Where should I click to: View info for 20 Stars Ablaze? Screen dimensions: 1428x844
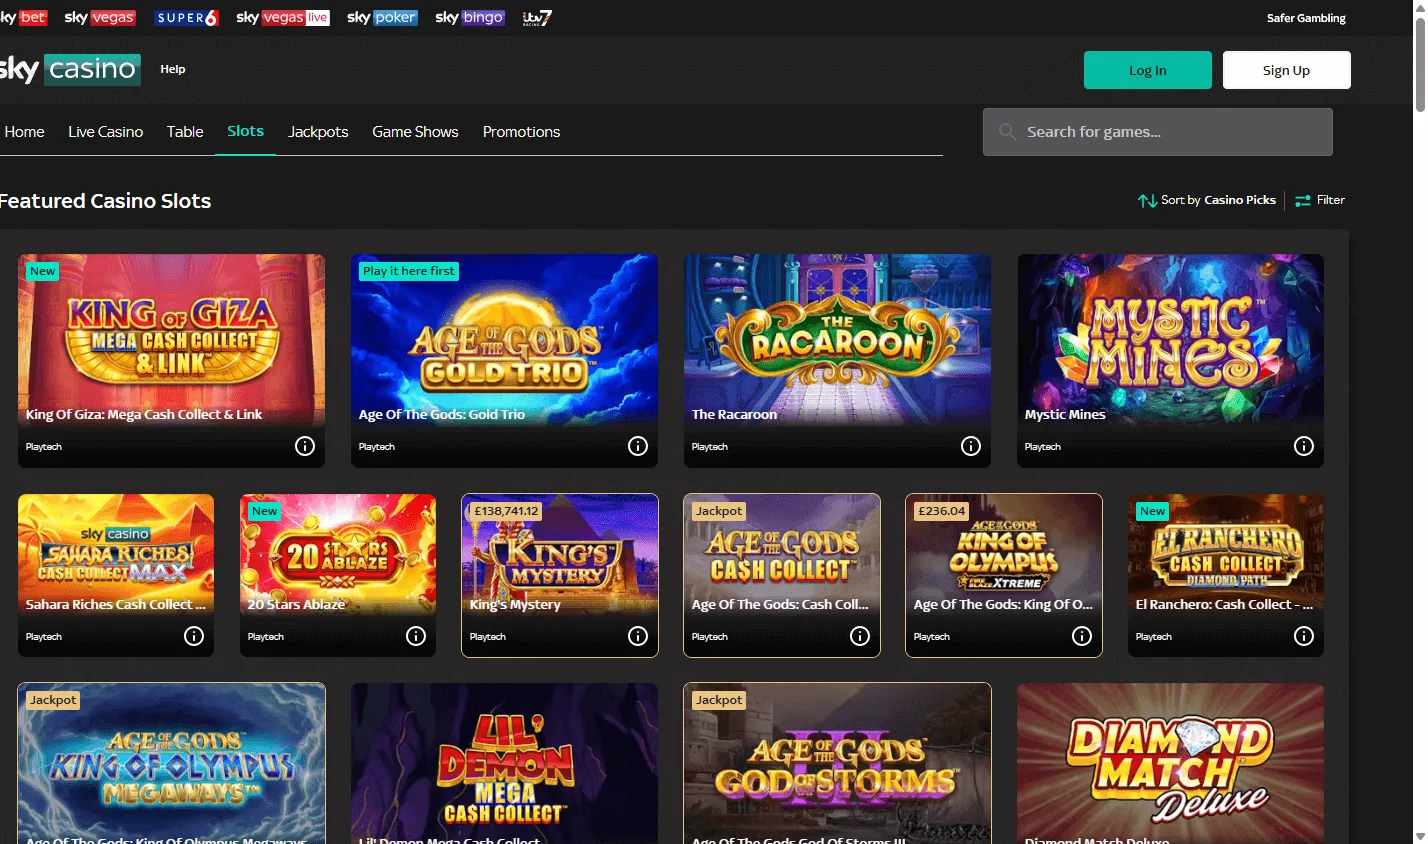[416, 636]
